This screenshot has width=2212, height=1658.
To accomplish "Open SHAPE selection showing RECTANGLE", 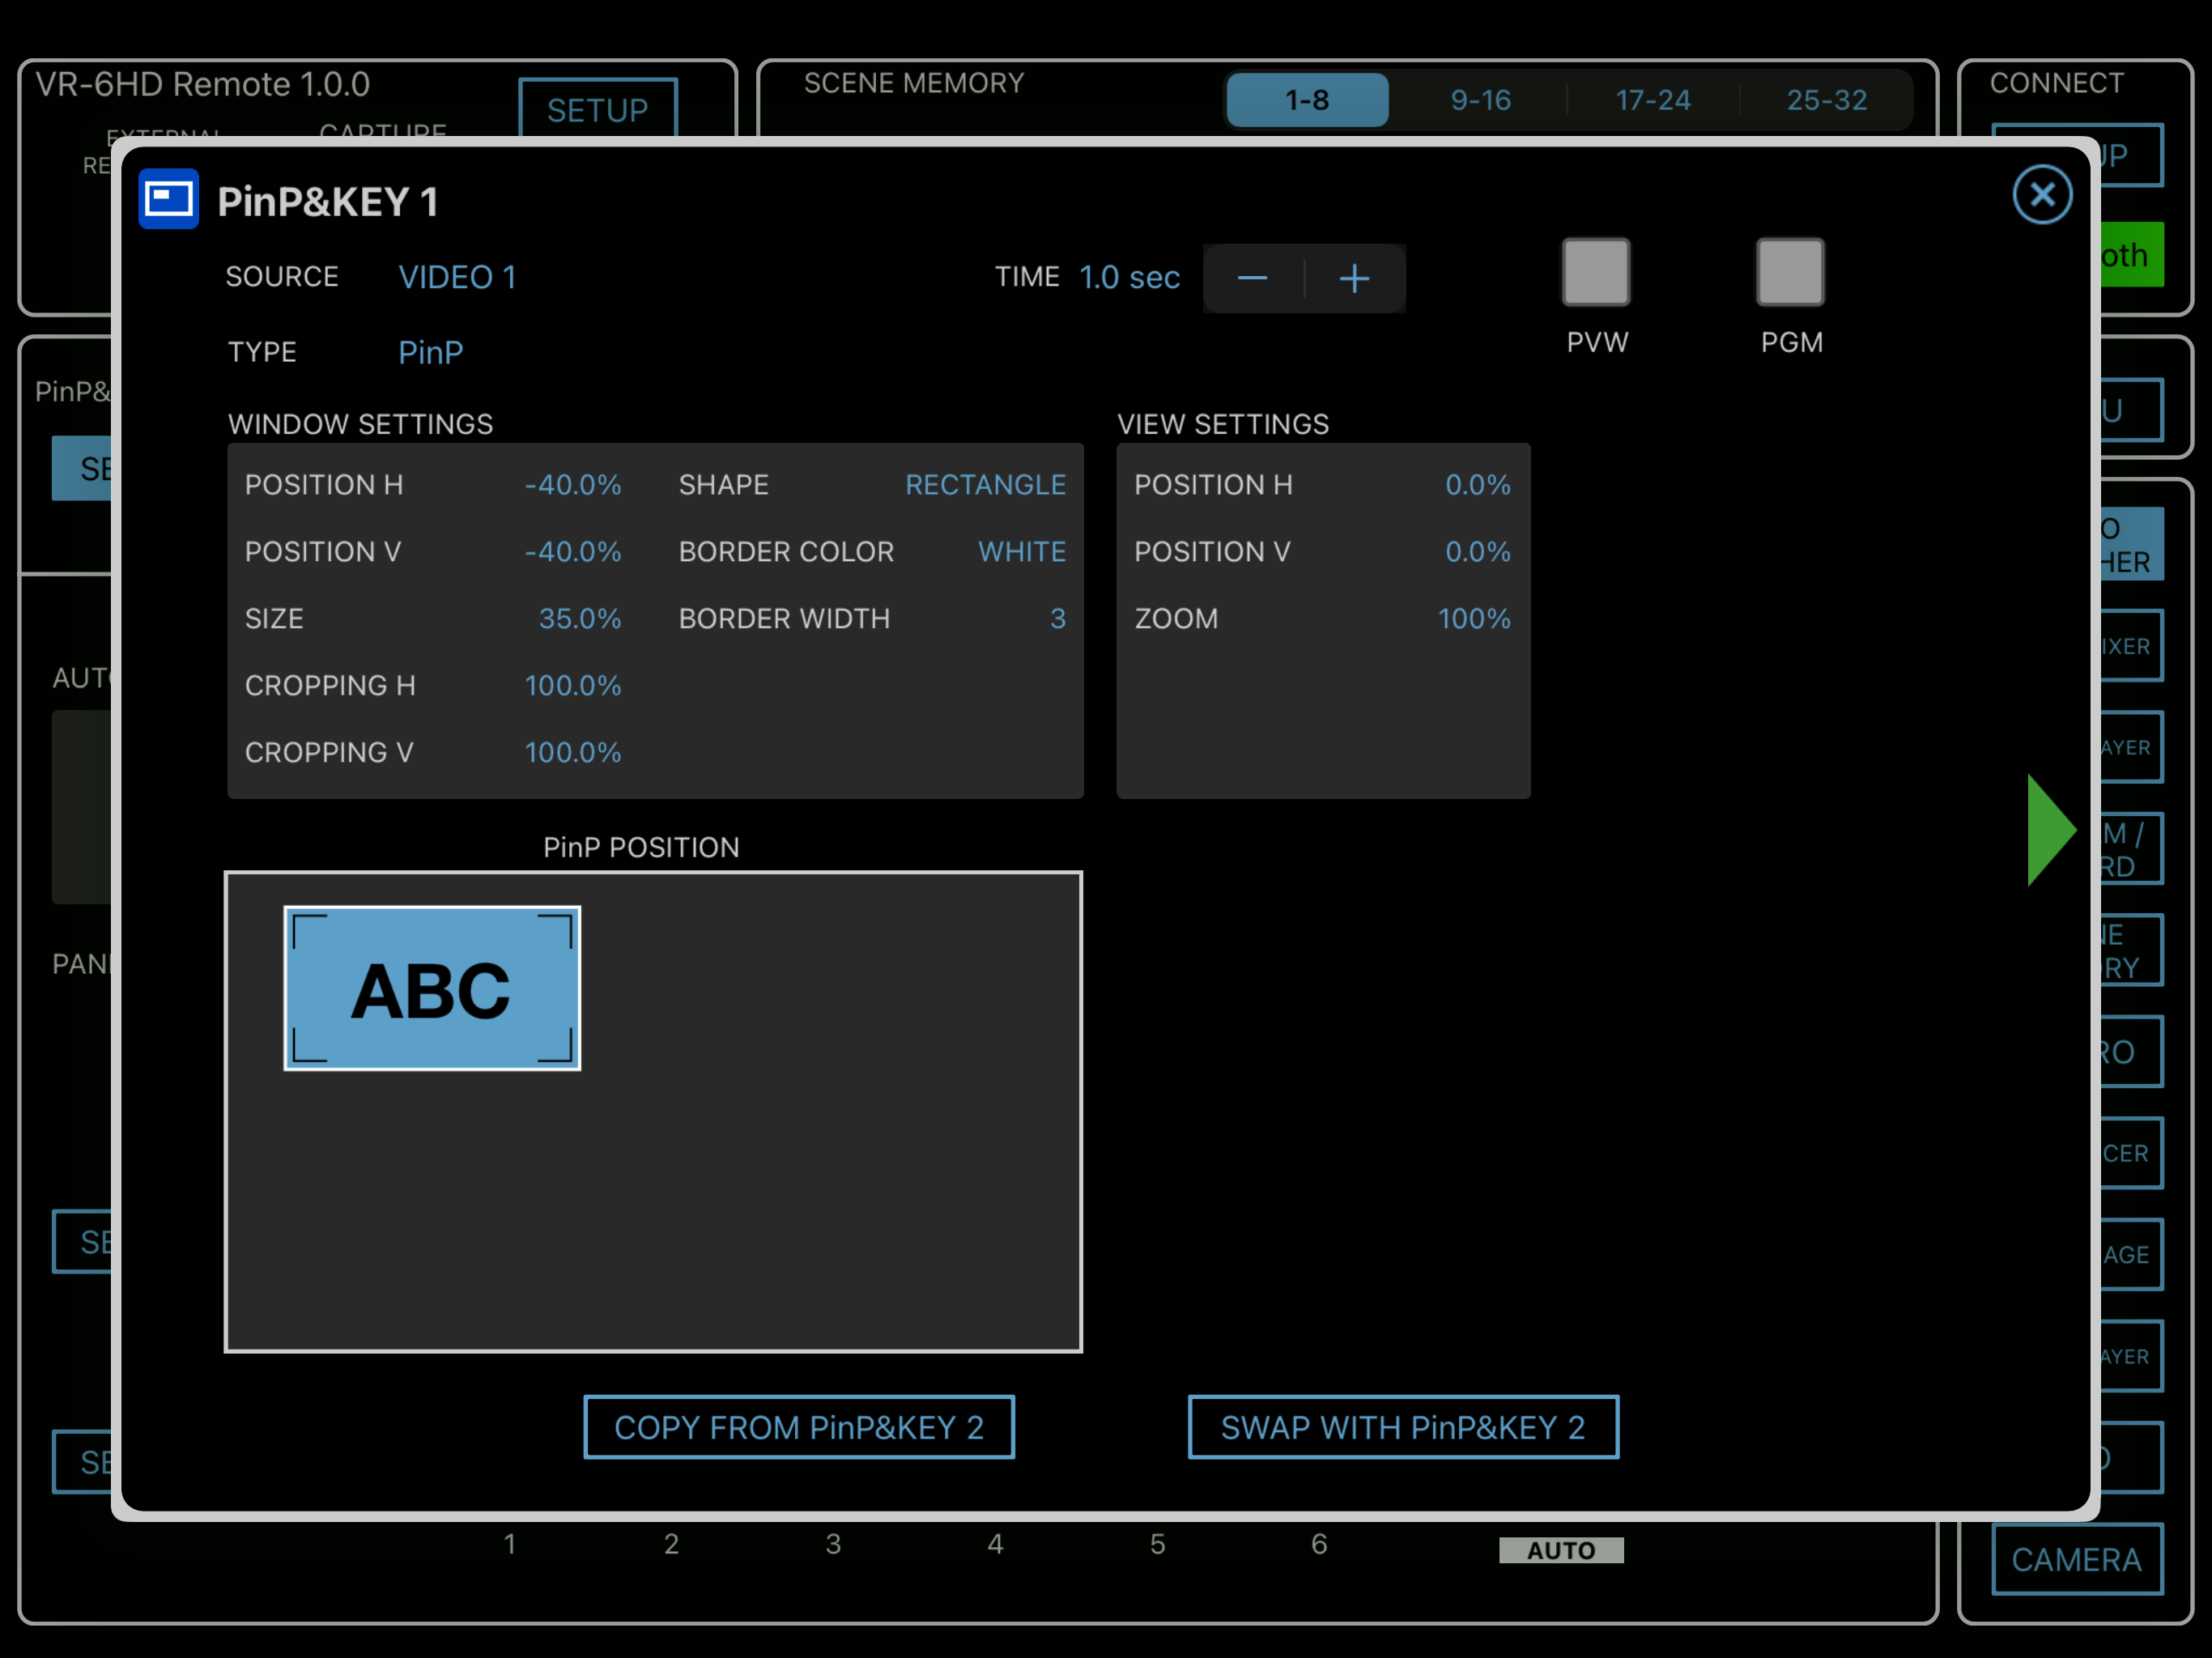I will pyautogui.click(x=985, y=485).
